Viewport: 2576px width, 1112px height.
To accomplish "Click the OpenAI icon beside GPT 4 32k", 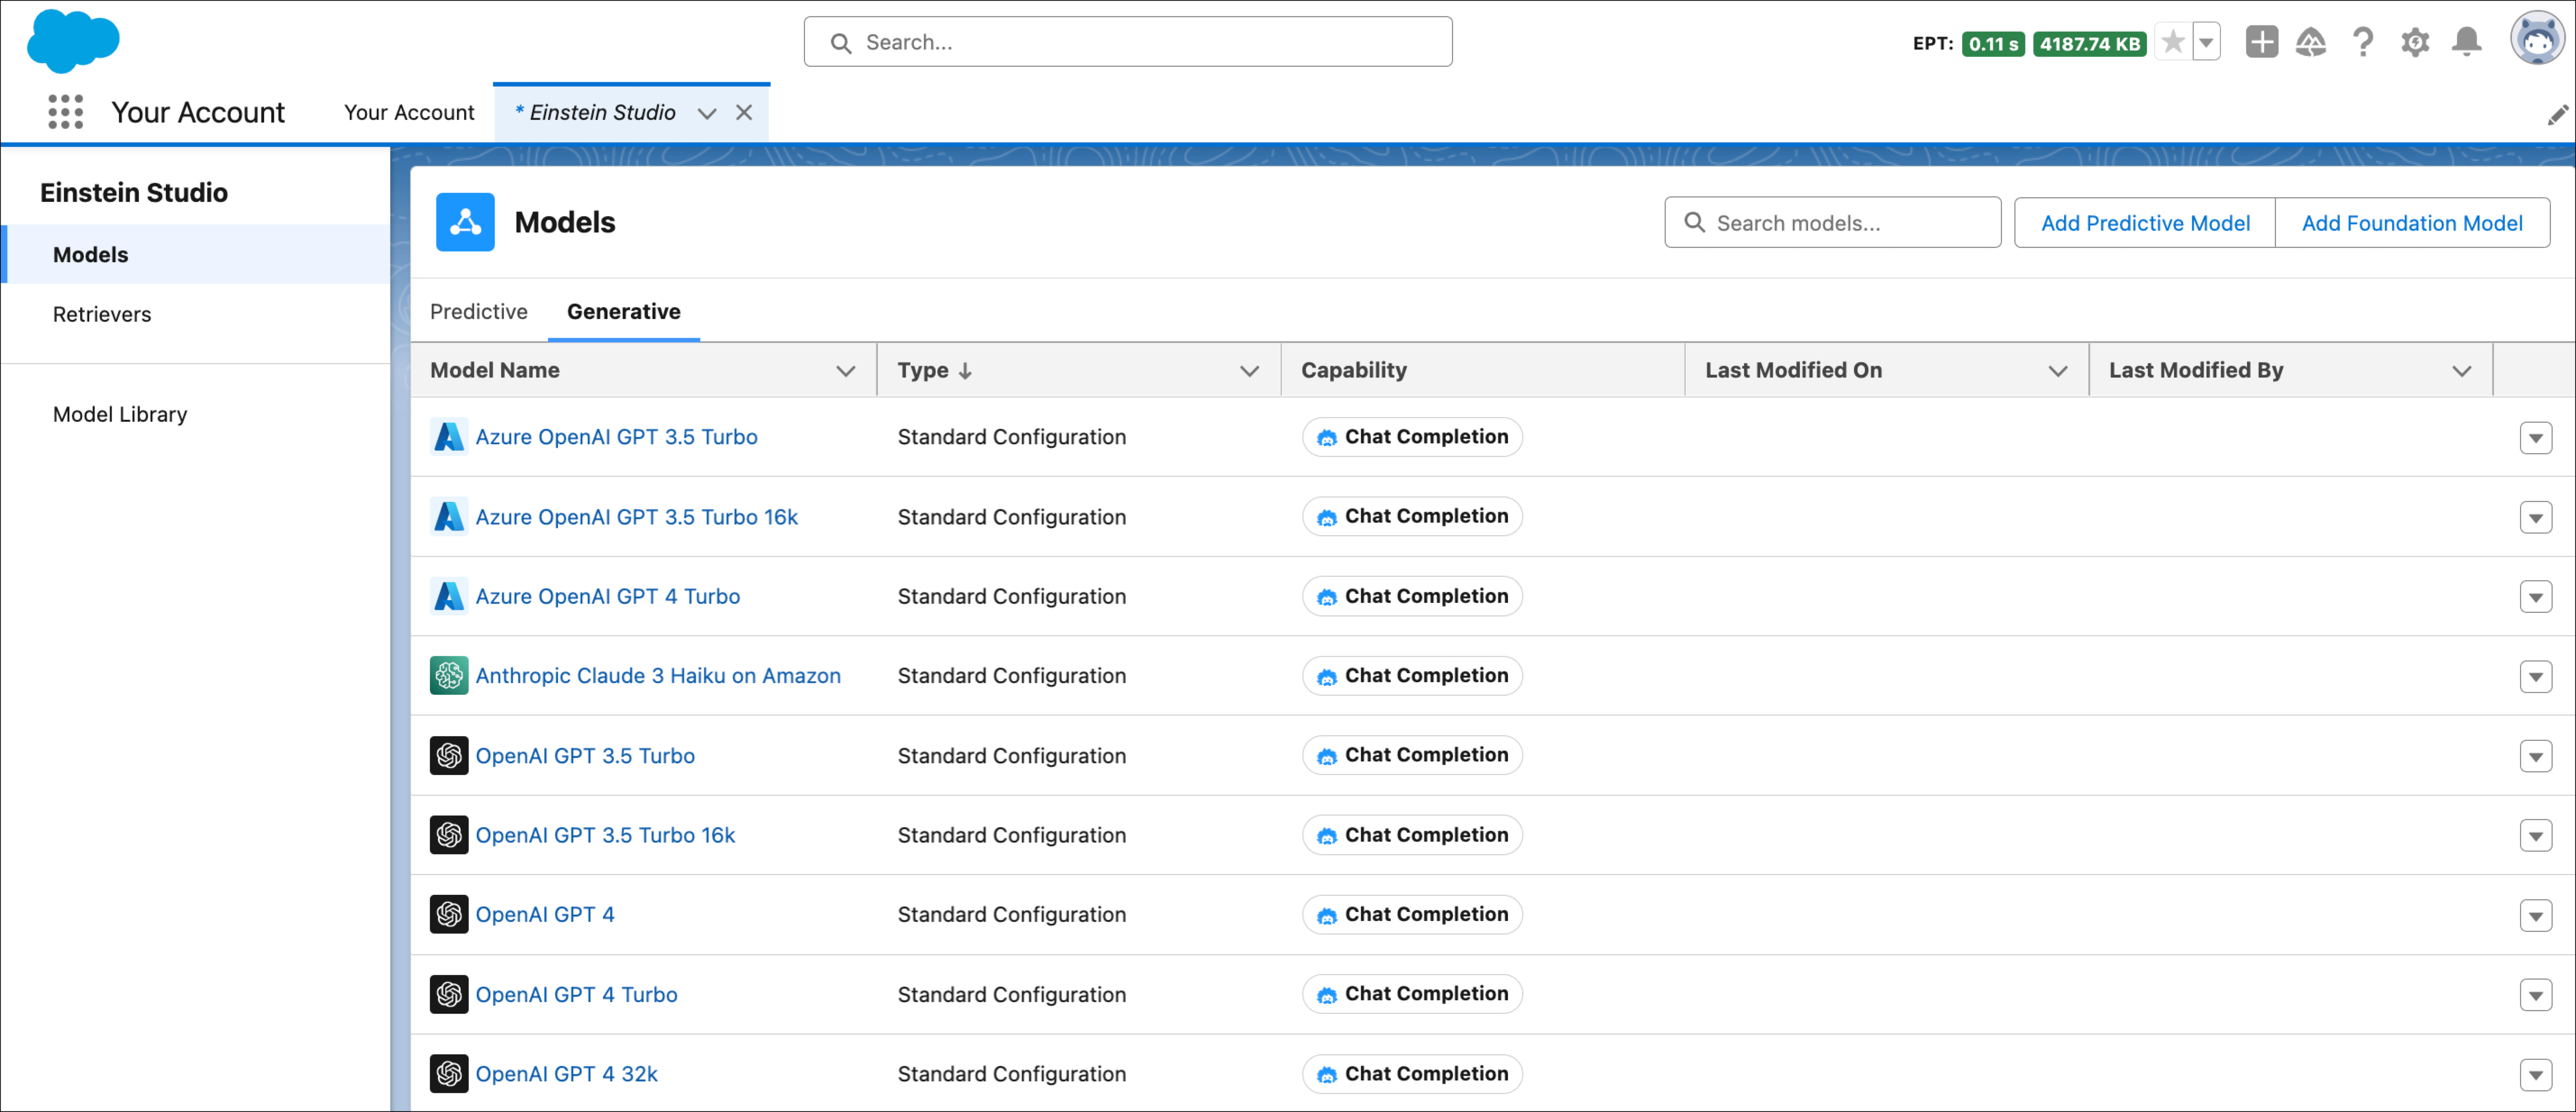I will pos(449,1074).
